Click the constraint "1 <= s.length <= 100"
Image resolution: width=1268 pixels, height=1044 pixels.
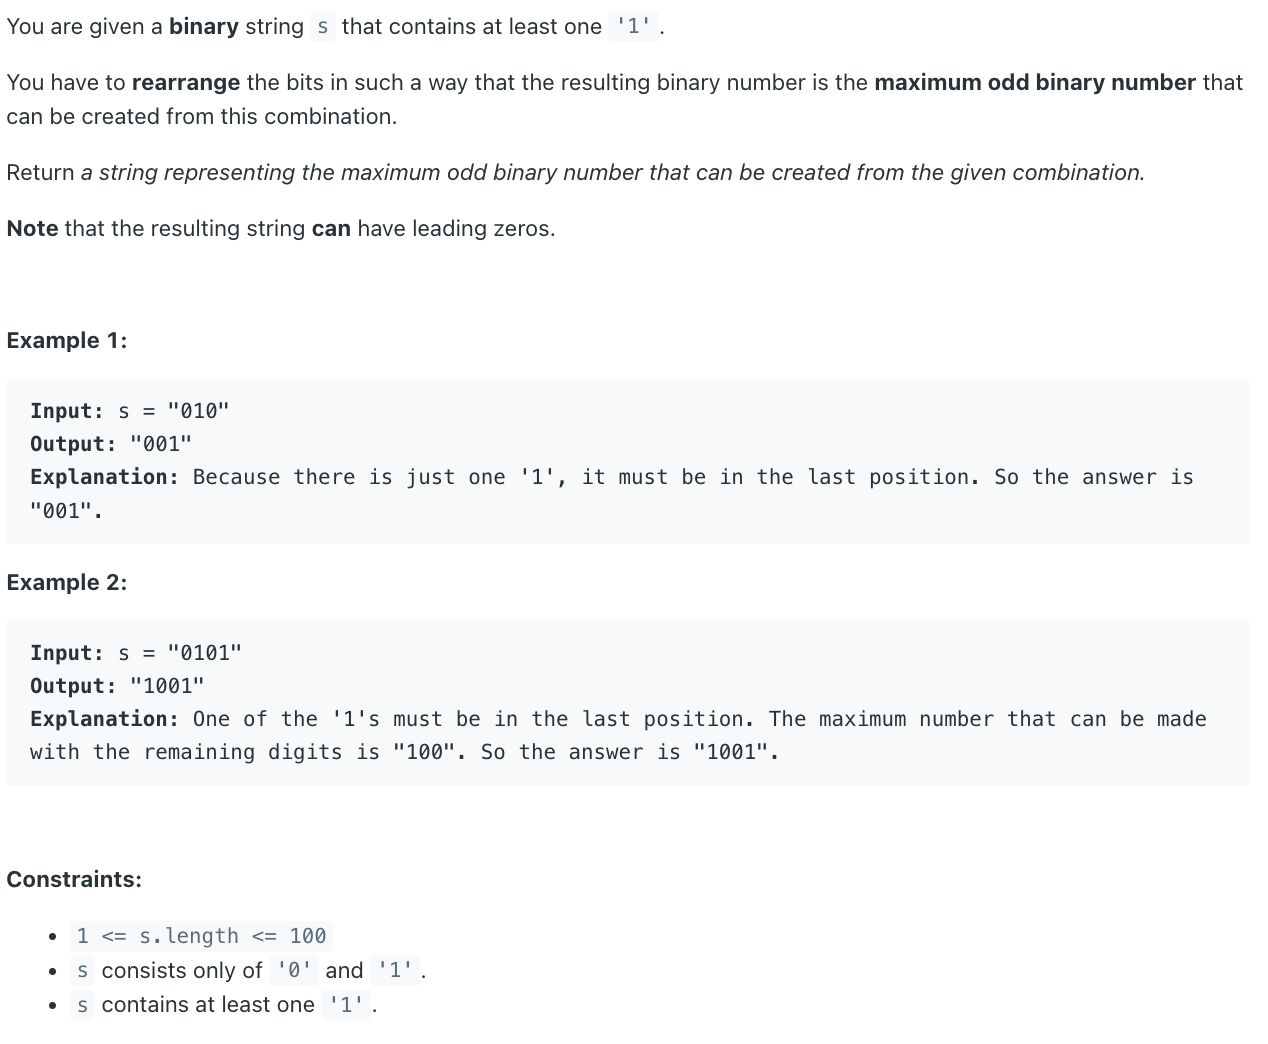pyautogui.click(x=201, y=936)
